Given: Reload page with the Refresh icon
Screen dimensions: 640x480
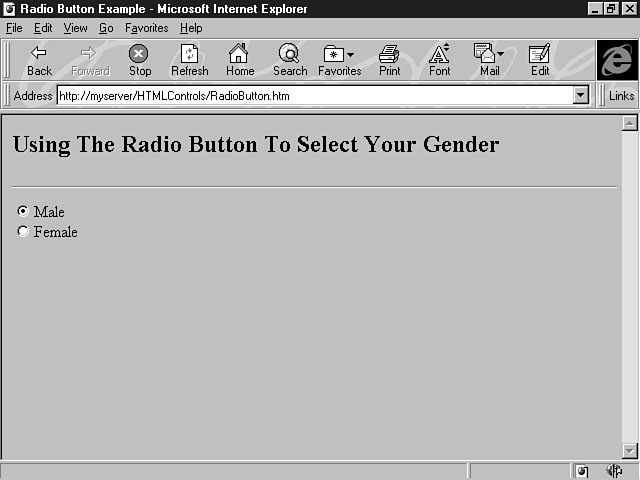Looking at the screenshot, I should point(189,54).
